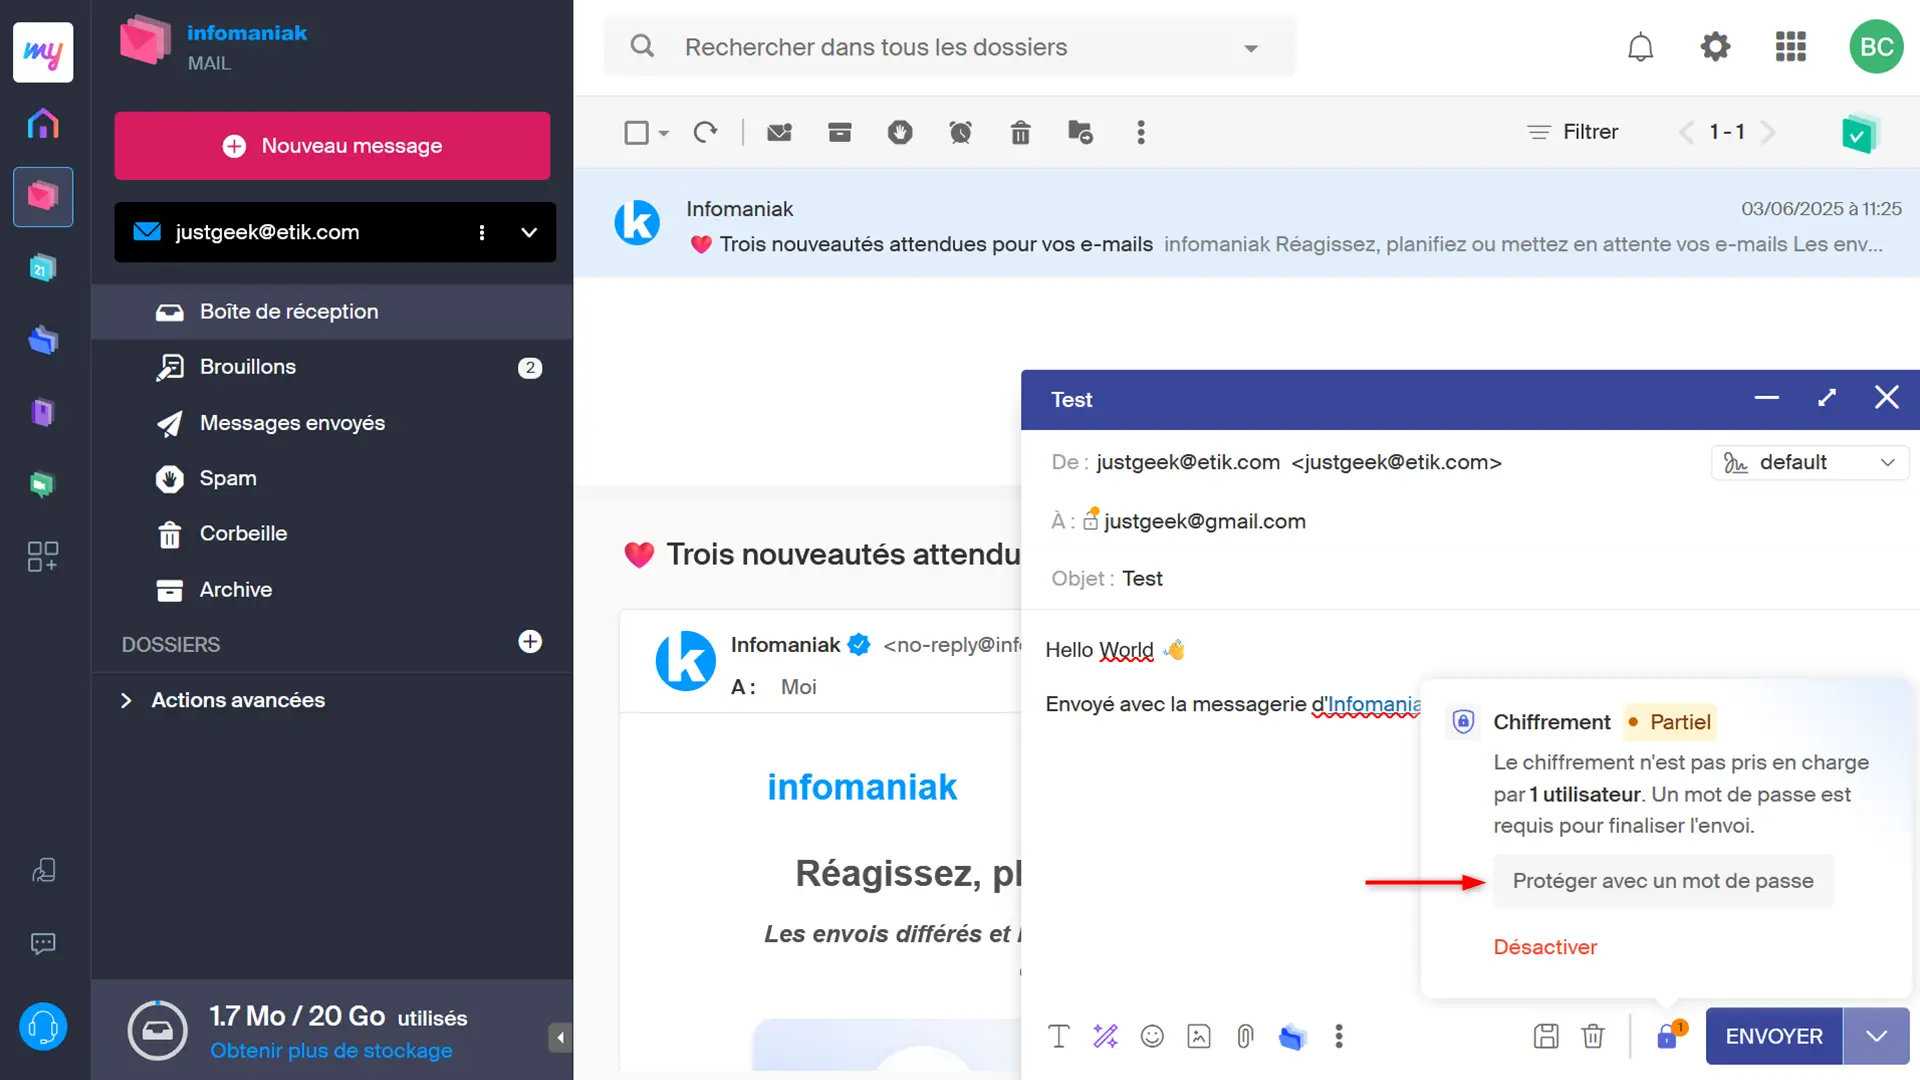1920x1080 pixels.
Task: Open the settings gear
Action: click(1715, 47)
